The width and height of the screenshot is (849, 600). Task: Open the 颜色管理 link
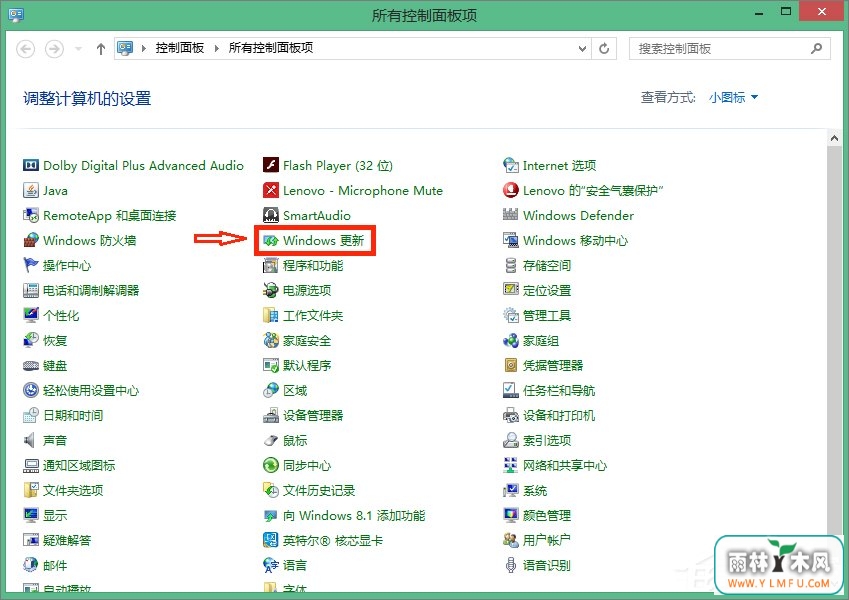pos(547,516)
